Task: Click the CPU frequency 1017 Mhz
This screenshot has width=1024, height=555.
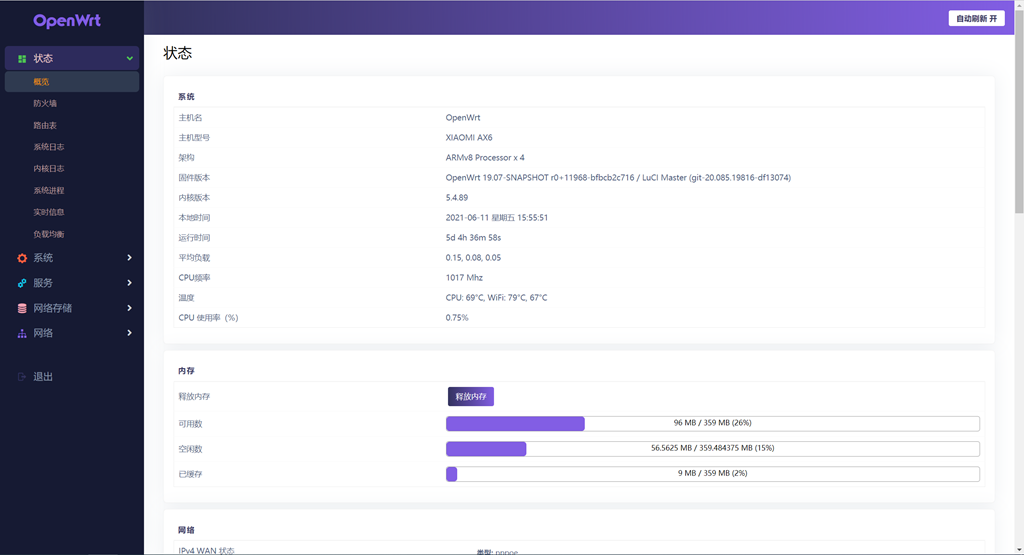Action: pyautogui.click(x=464, y=278)
